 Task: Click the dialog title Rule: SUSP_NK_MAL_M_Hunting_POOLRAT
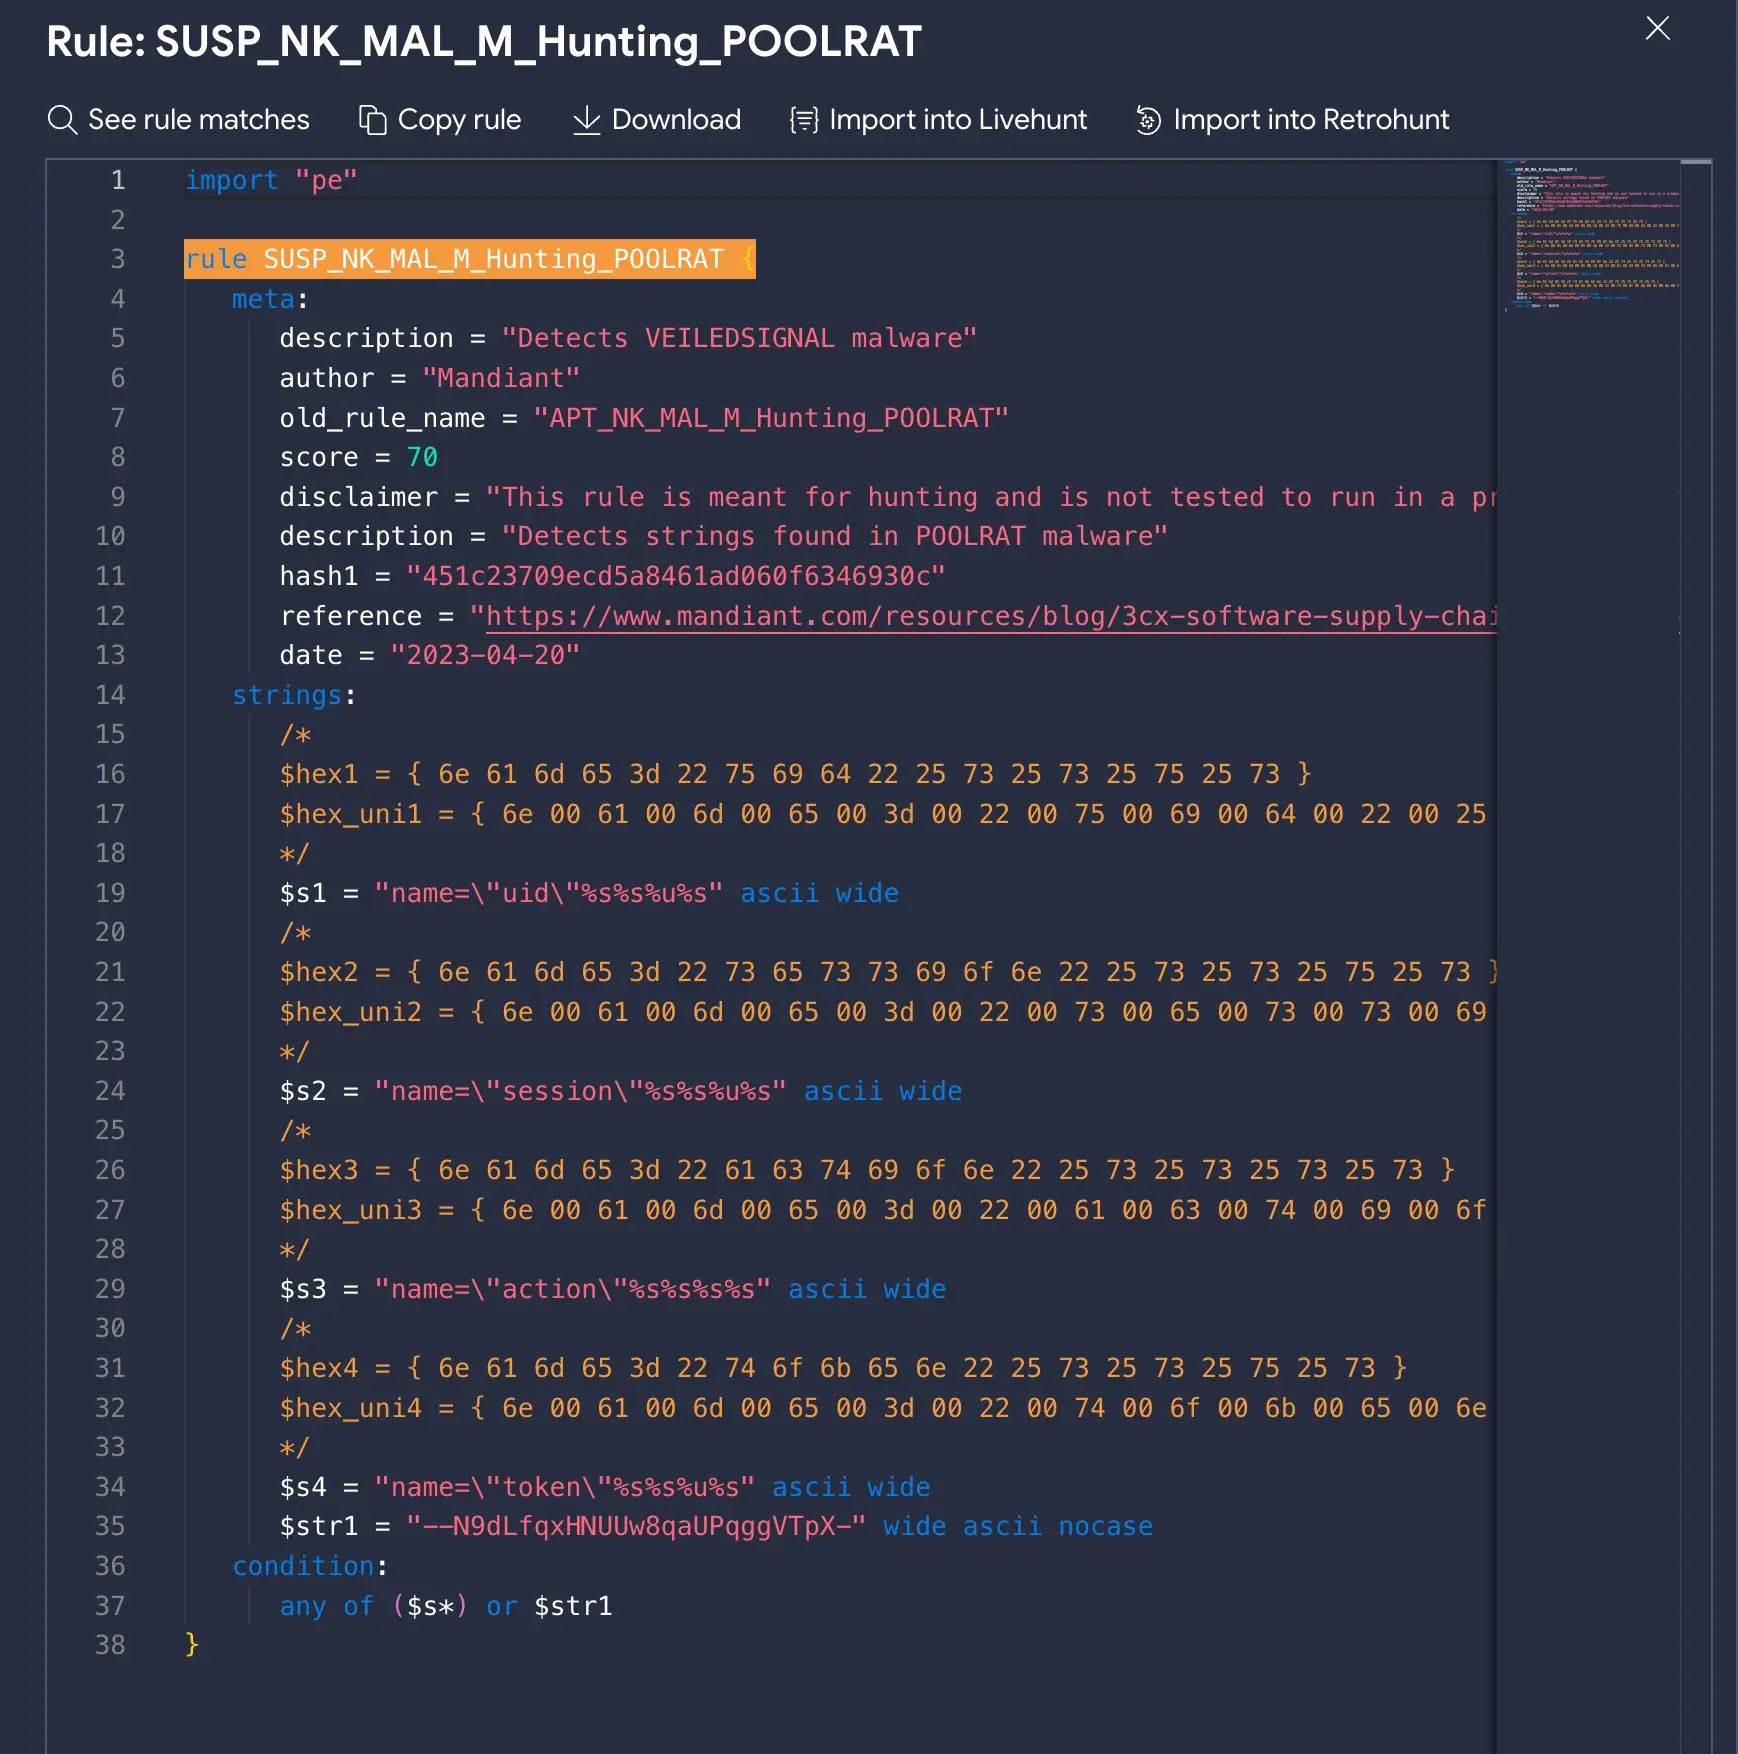(484, 42)
